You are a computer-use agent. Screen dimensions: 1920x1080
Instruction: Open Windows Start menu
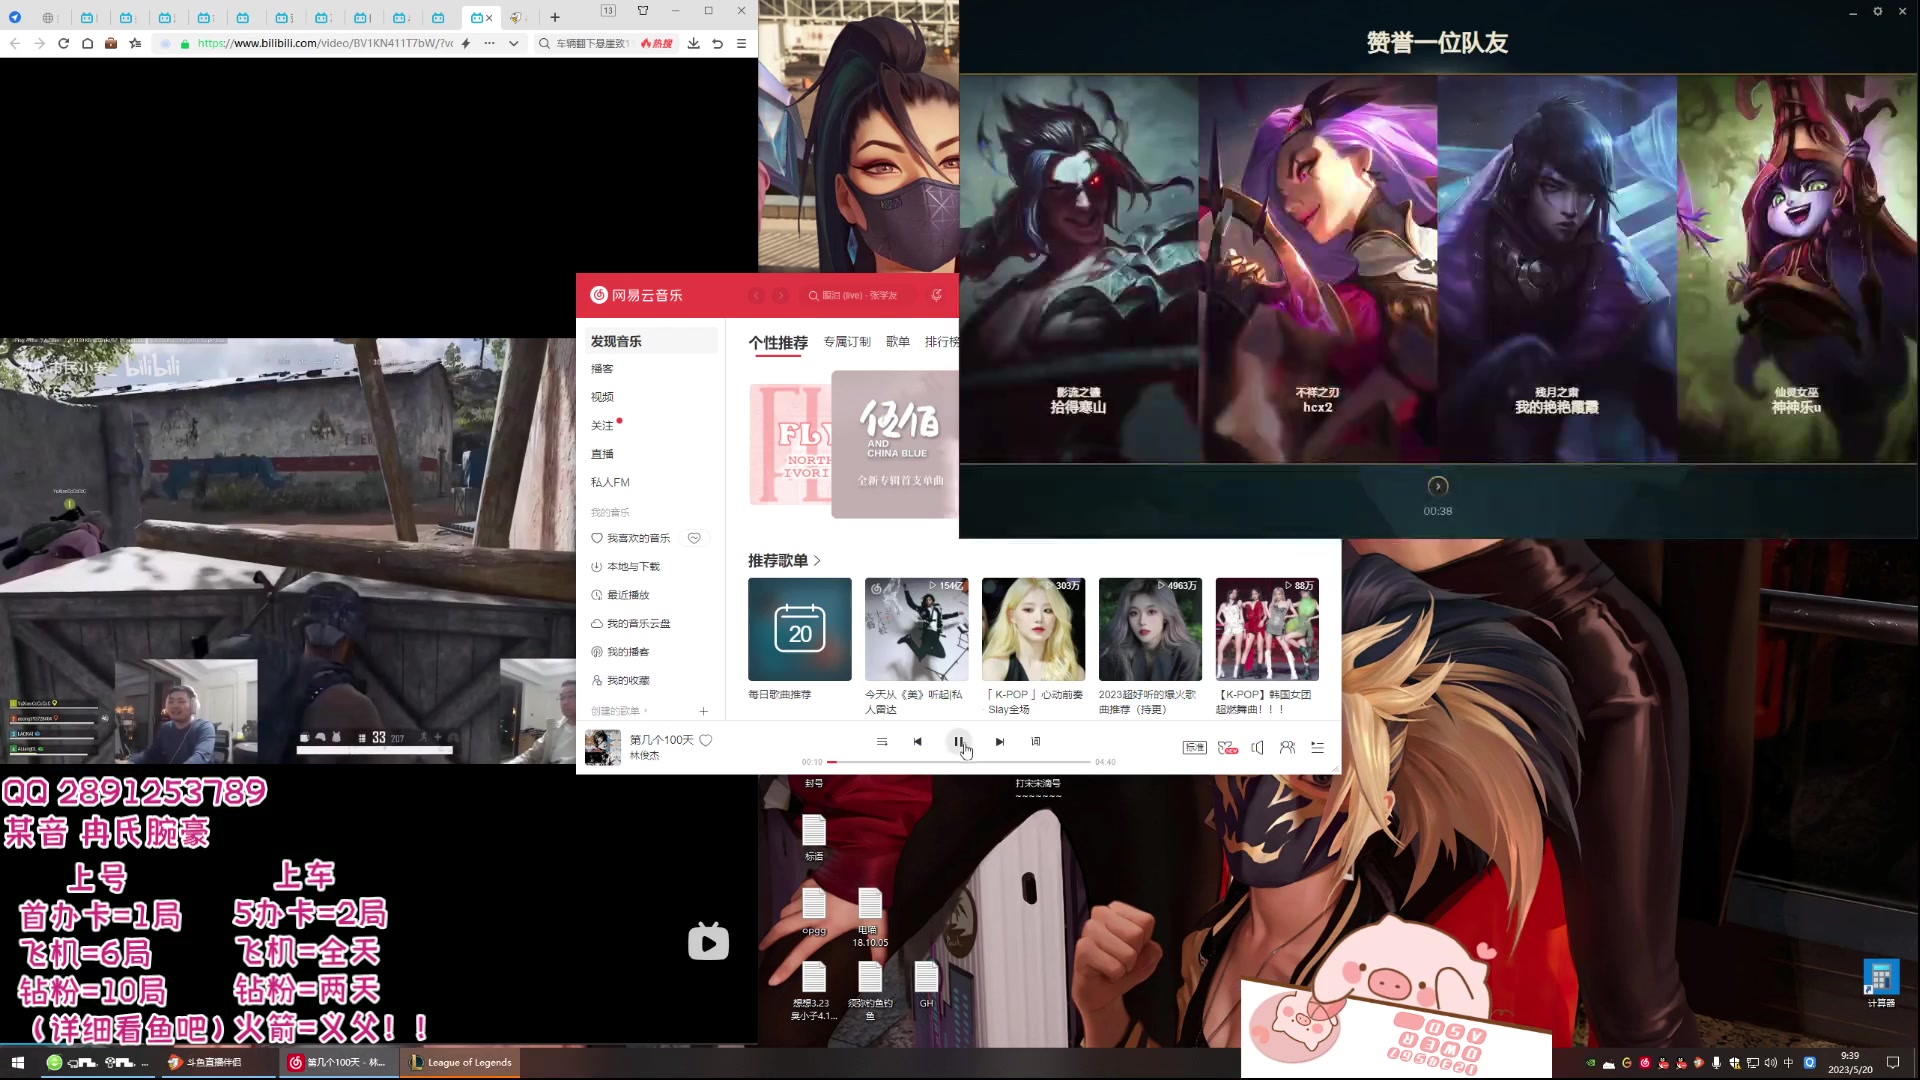17,1062
